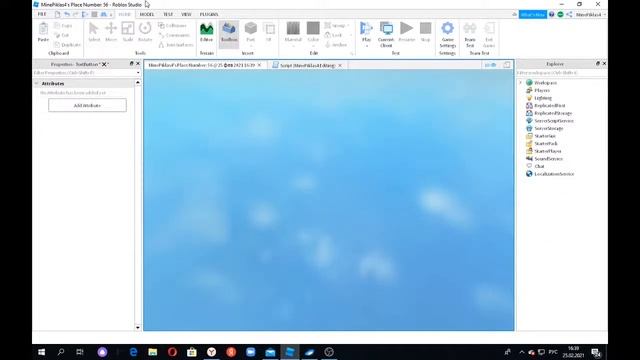Select Players in Explorer
Image resolution: width=640 pixels, height=360 pixels.
click(x=542, y=90)
